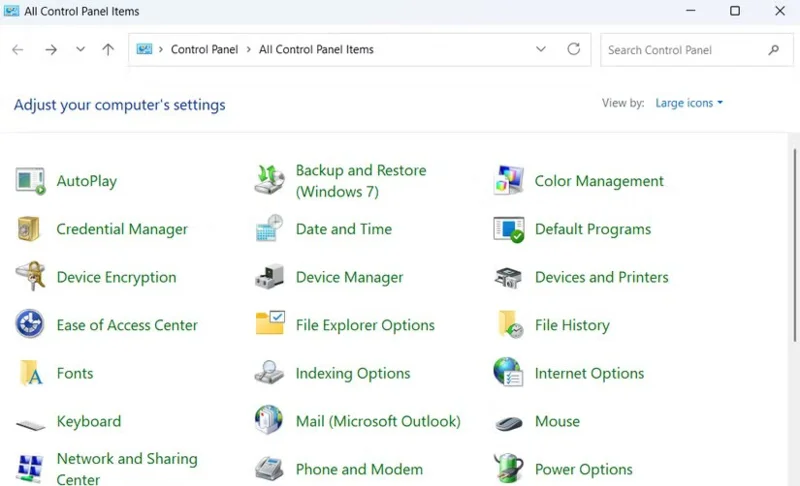Select All Control Panel Items breadcrumb

pos(316,50)
